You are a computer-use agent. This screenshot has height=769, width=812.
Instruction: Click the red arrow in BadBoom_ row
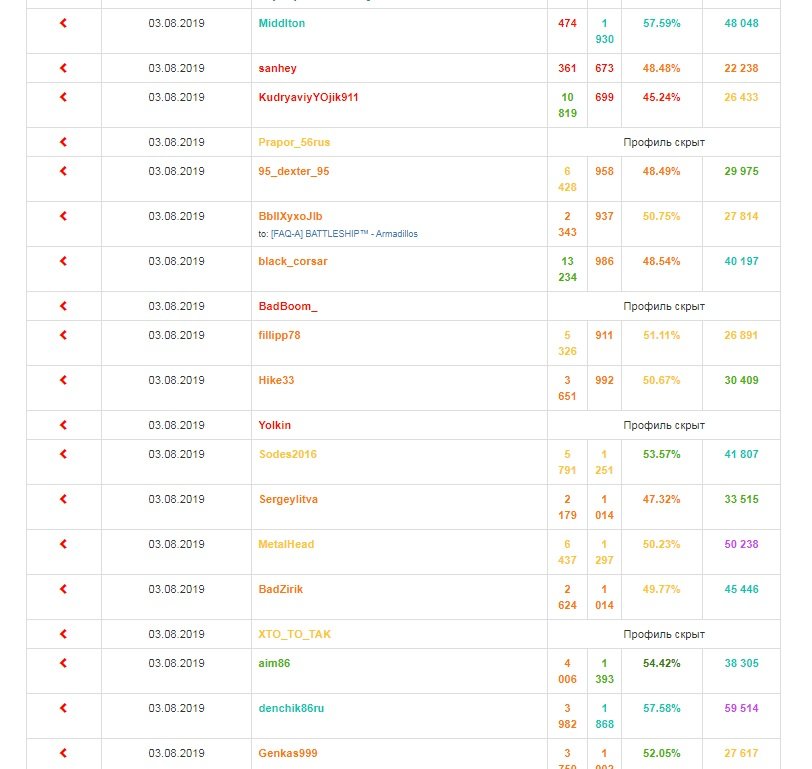[x=63, y=306]
